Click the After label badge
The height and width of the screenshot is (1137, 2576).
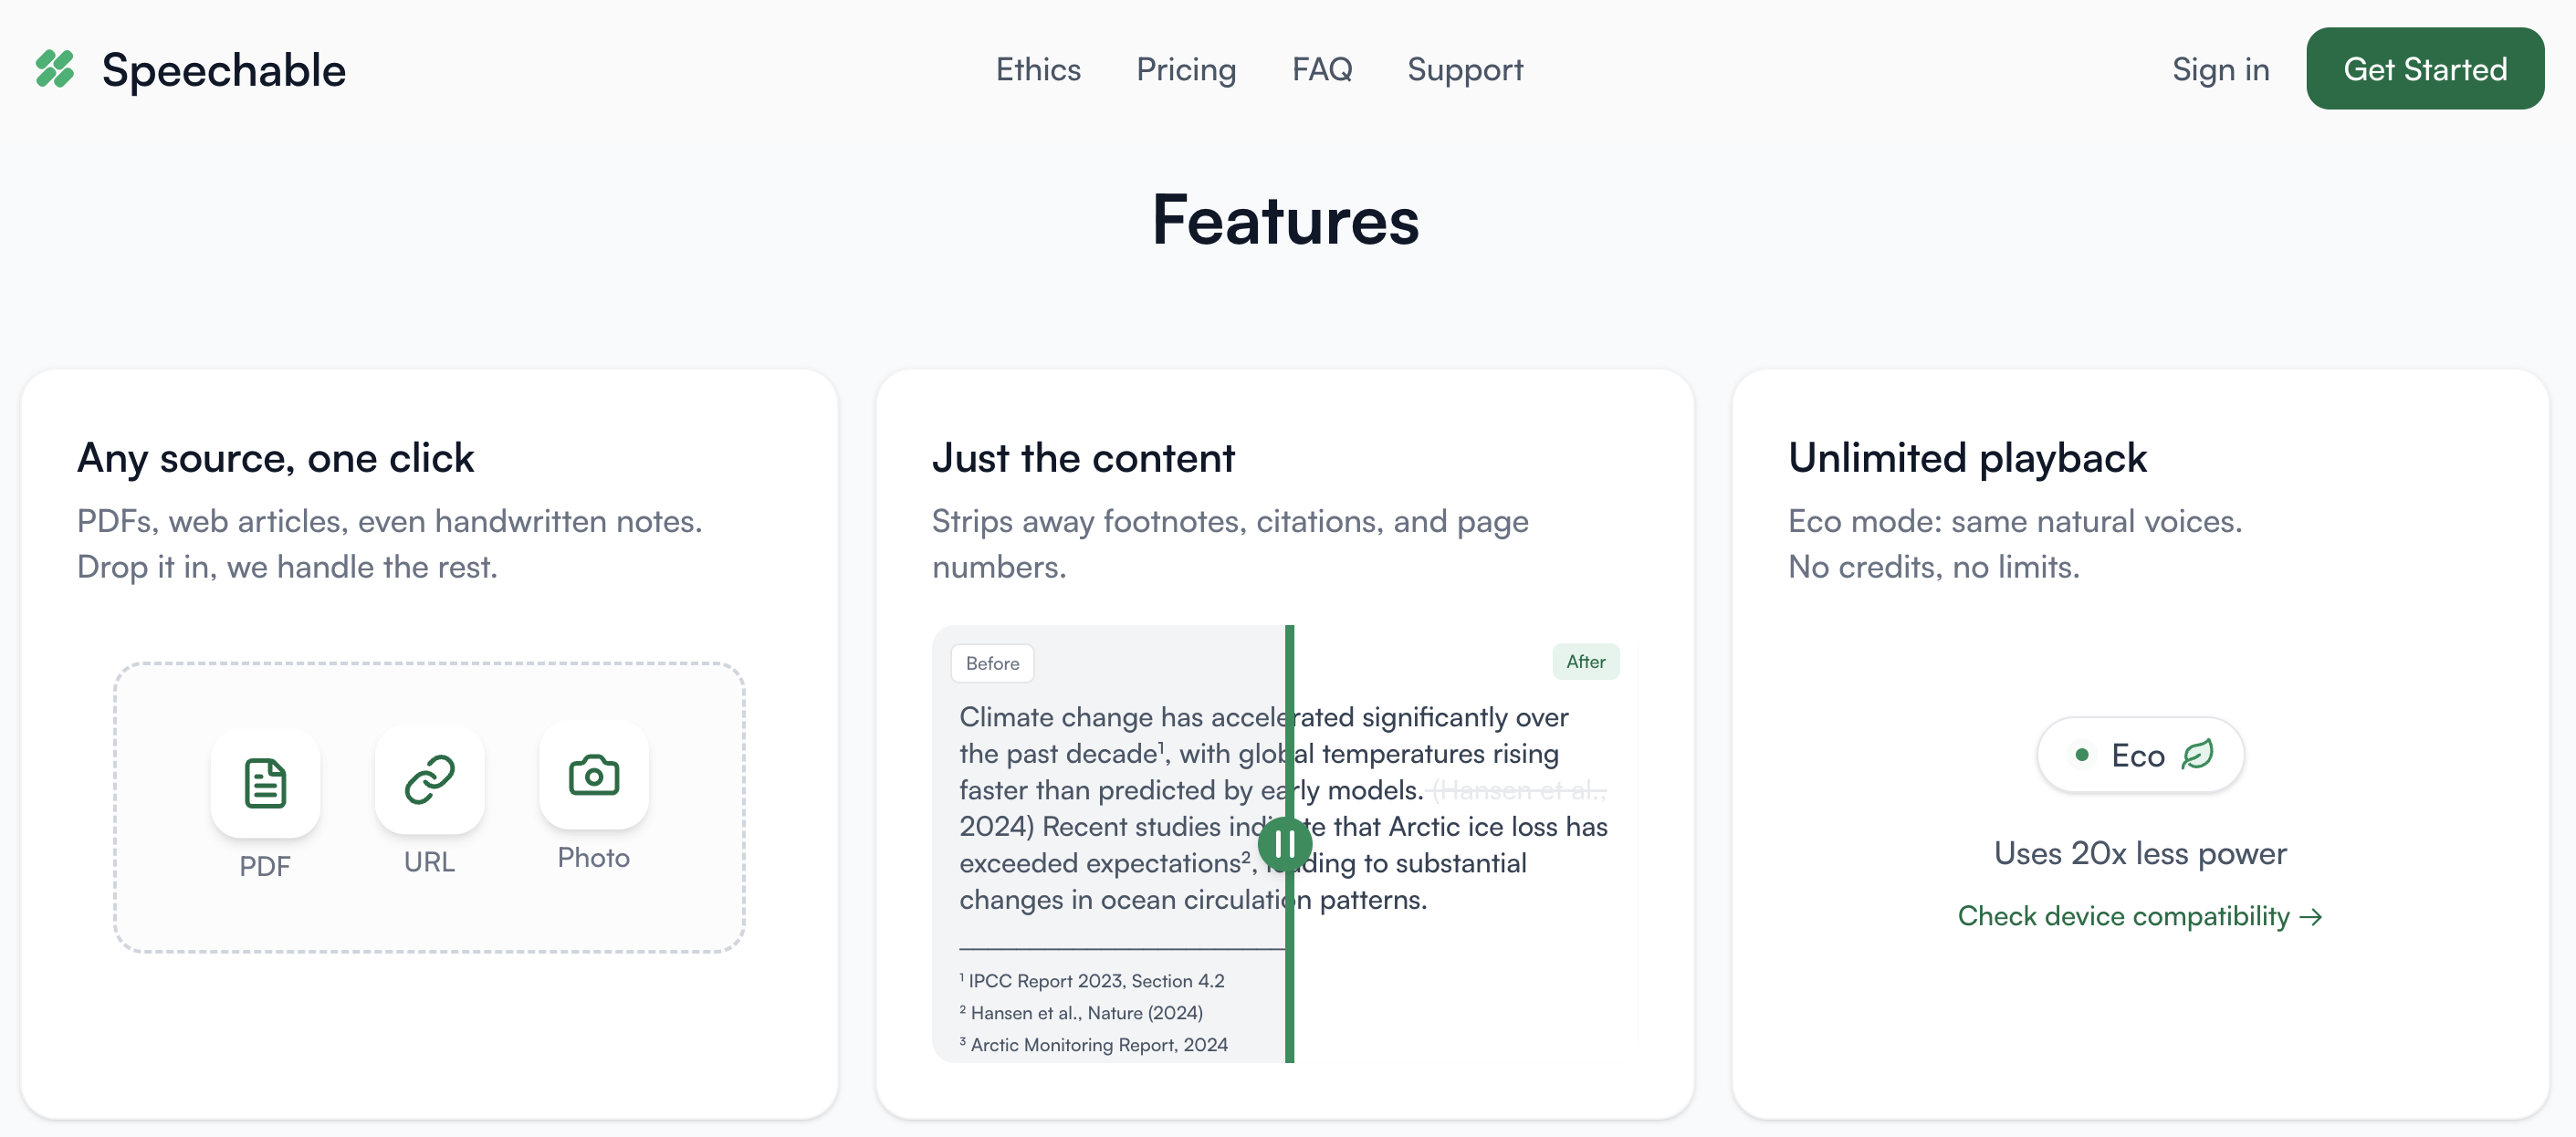pos(1585,662)
